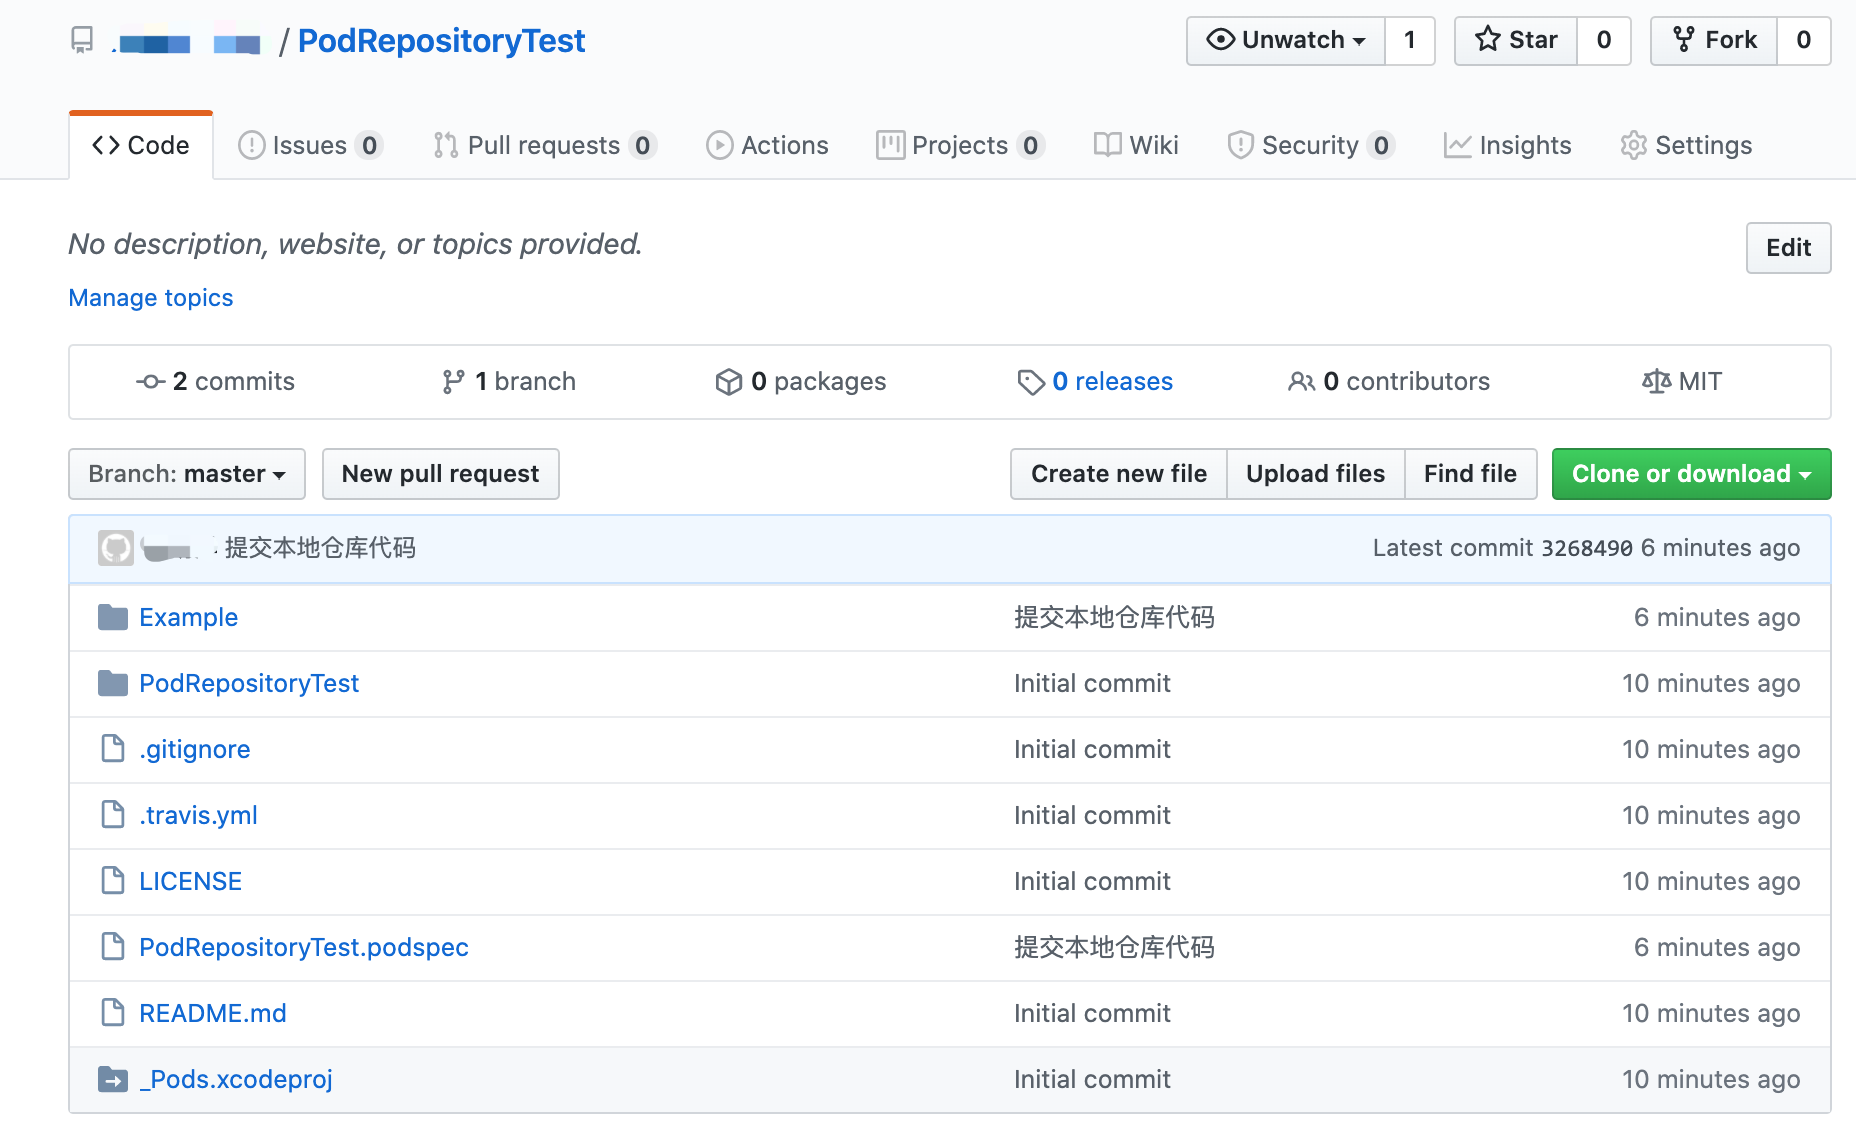1856x1128 pixels.
Task: Open the Insights tab
Action: pos(1508,146)
